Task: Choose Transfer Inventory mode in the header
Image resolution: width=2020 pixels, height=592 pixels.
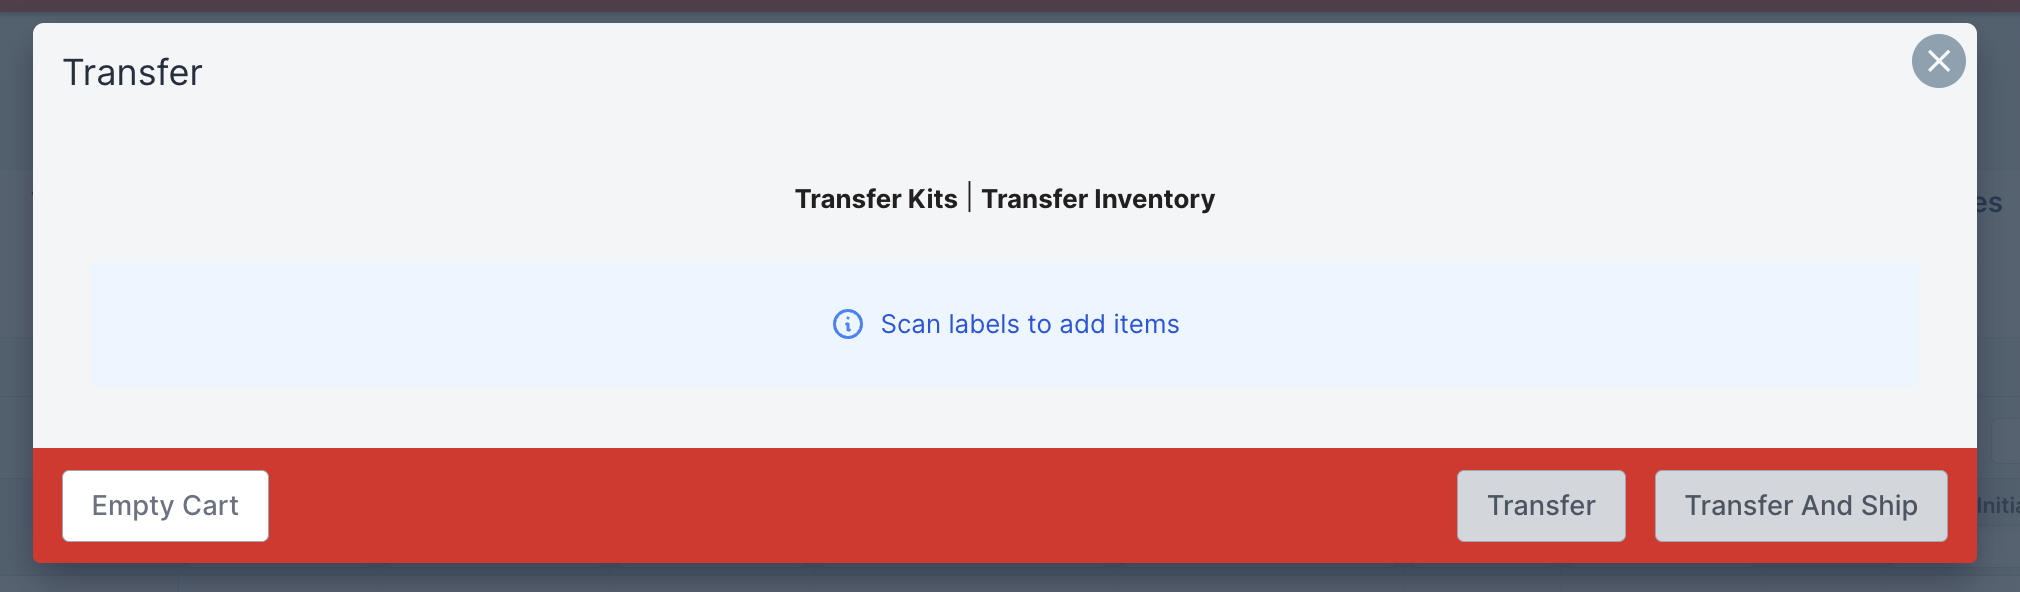Action: coord(1098,199)
